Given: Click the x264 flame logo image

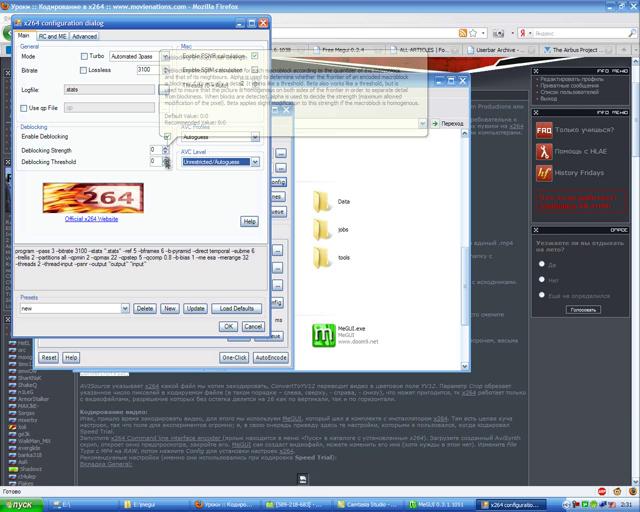Looking at the screenshot, I should pyautogui.click(x=93, y=198).
